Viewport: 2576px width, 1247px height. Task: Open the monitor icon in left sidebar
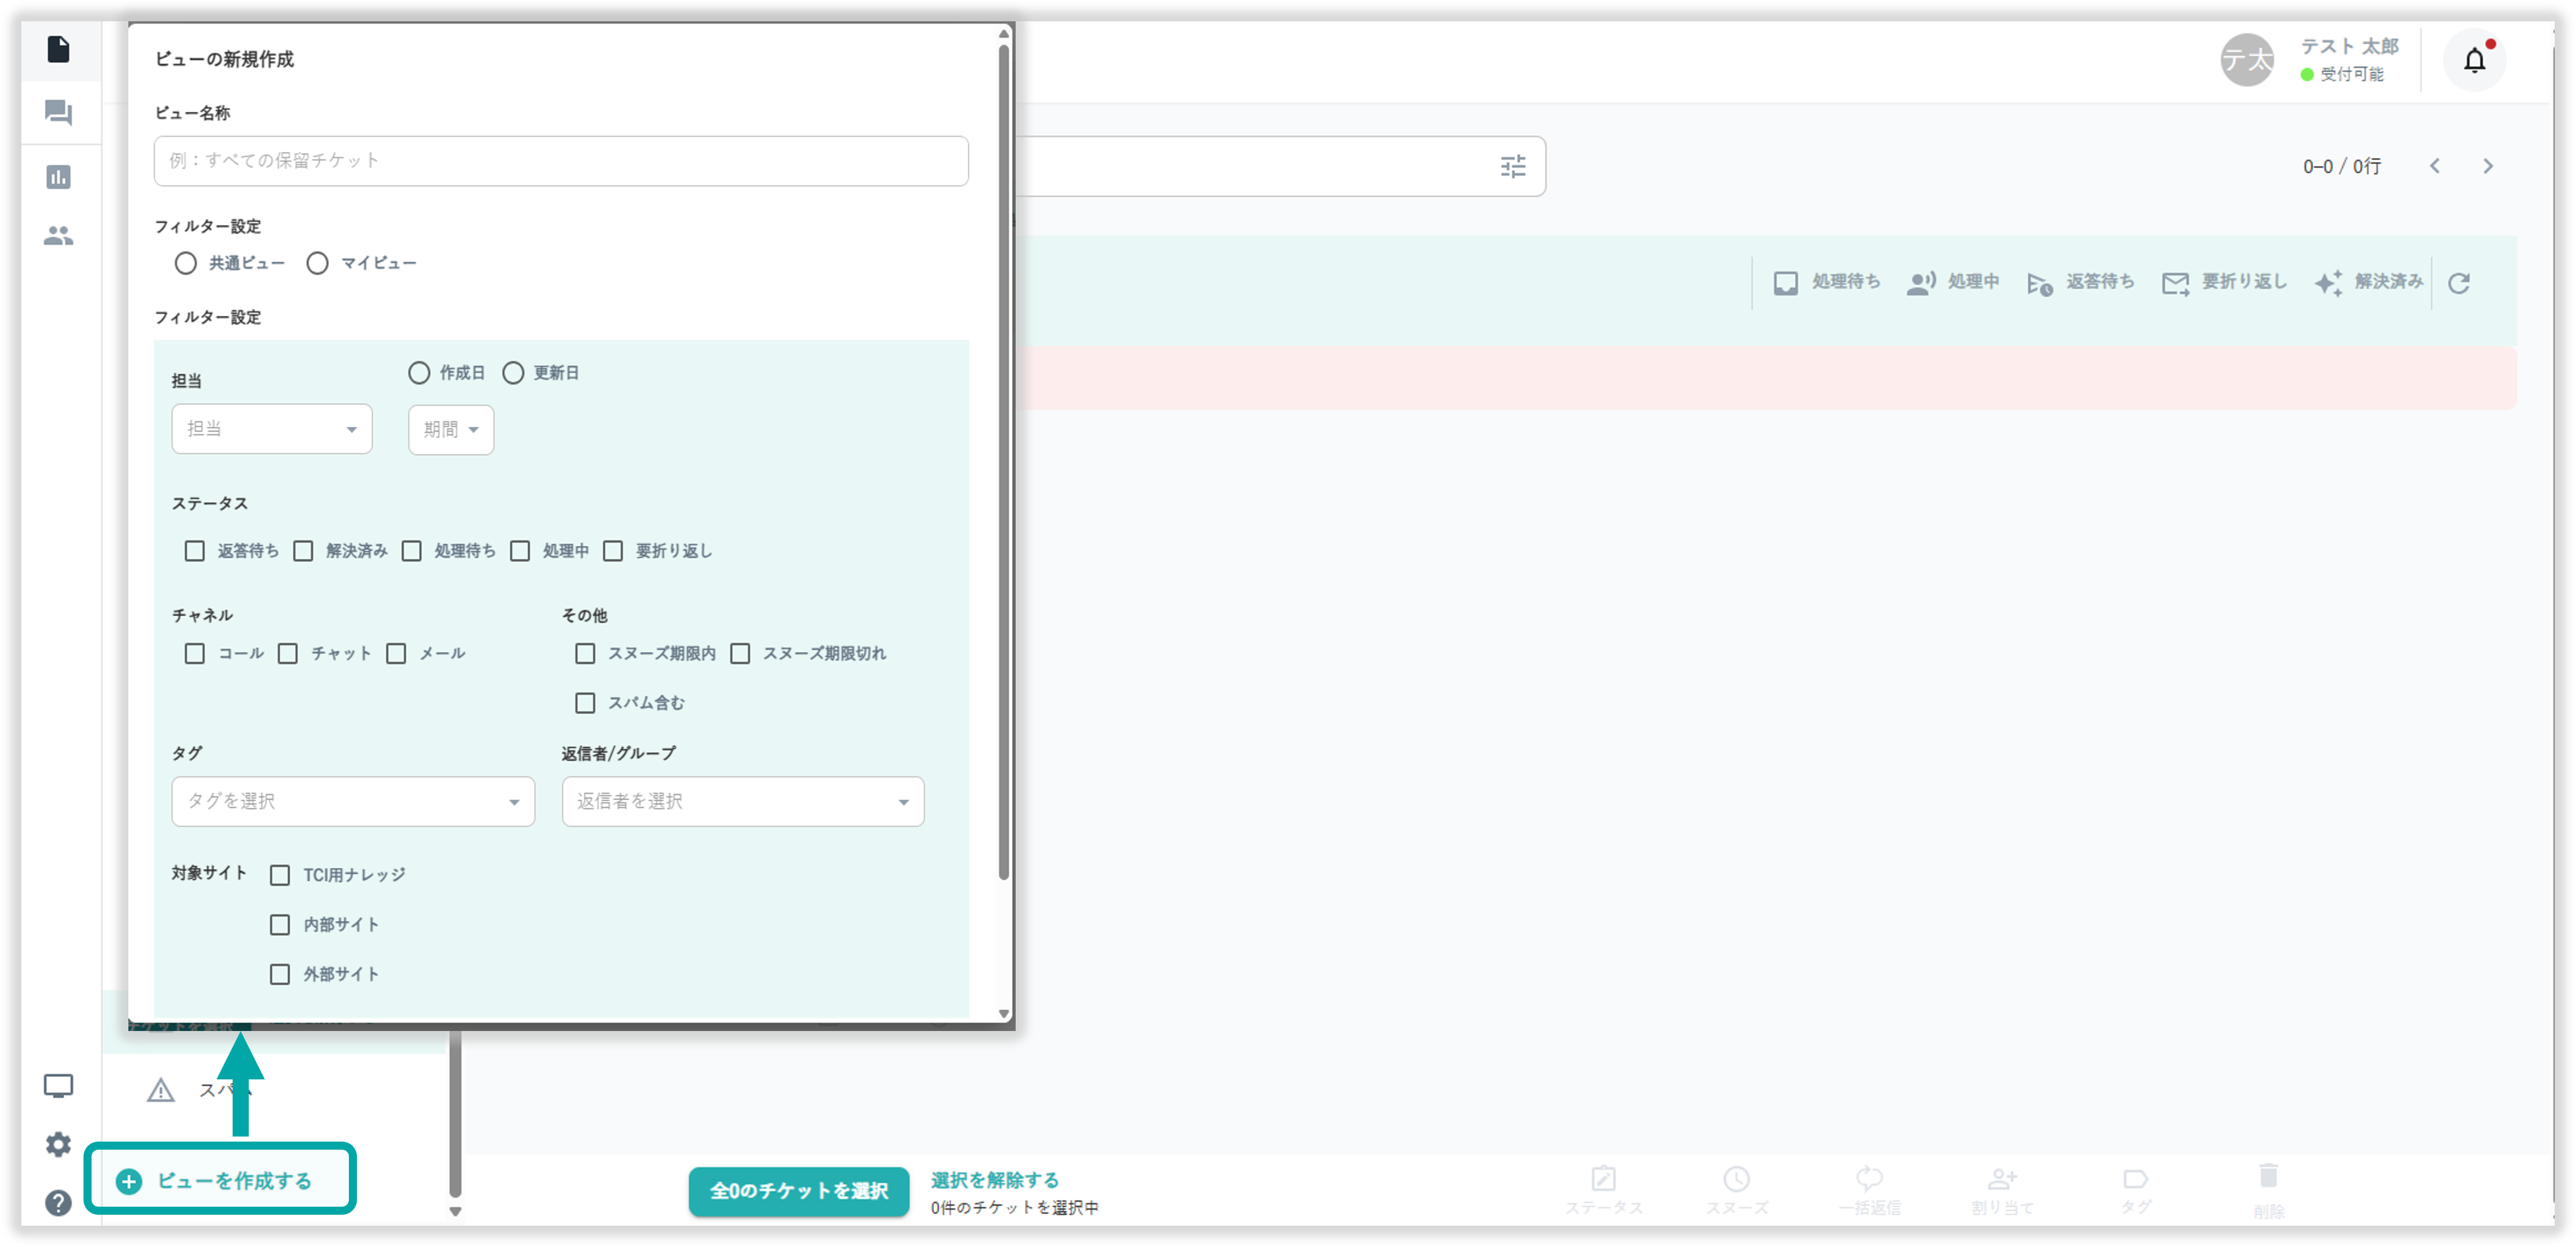(x=59, y=1086)
